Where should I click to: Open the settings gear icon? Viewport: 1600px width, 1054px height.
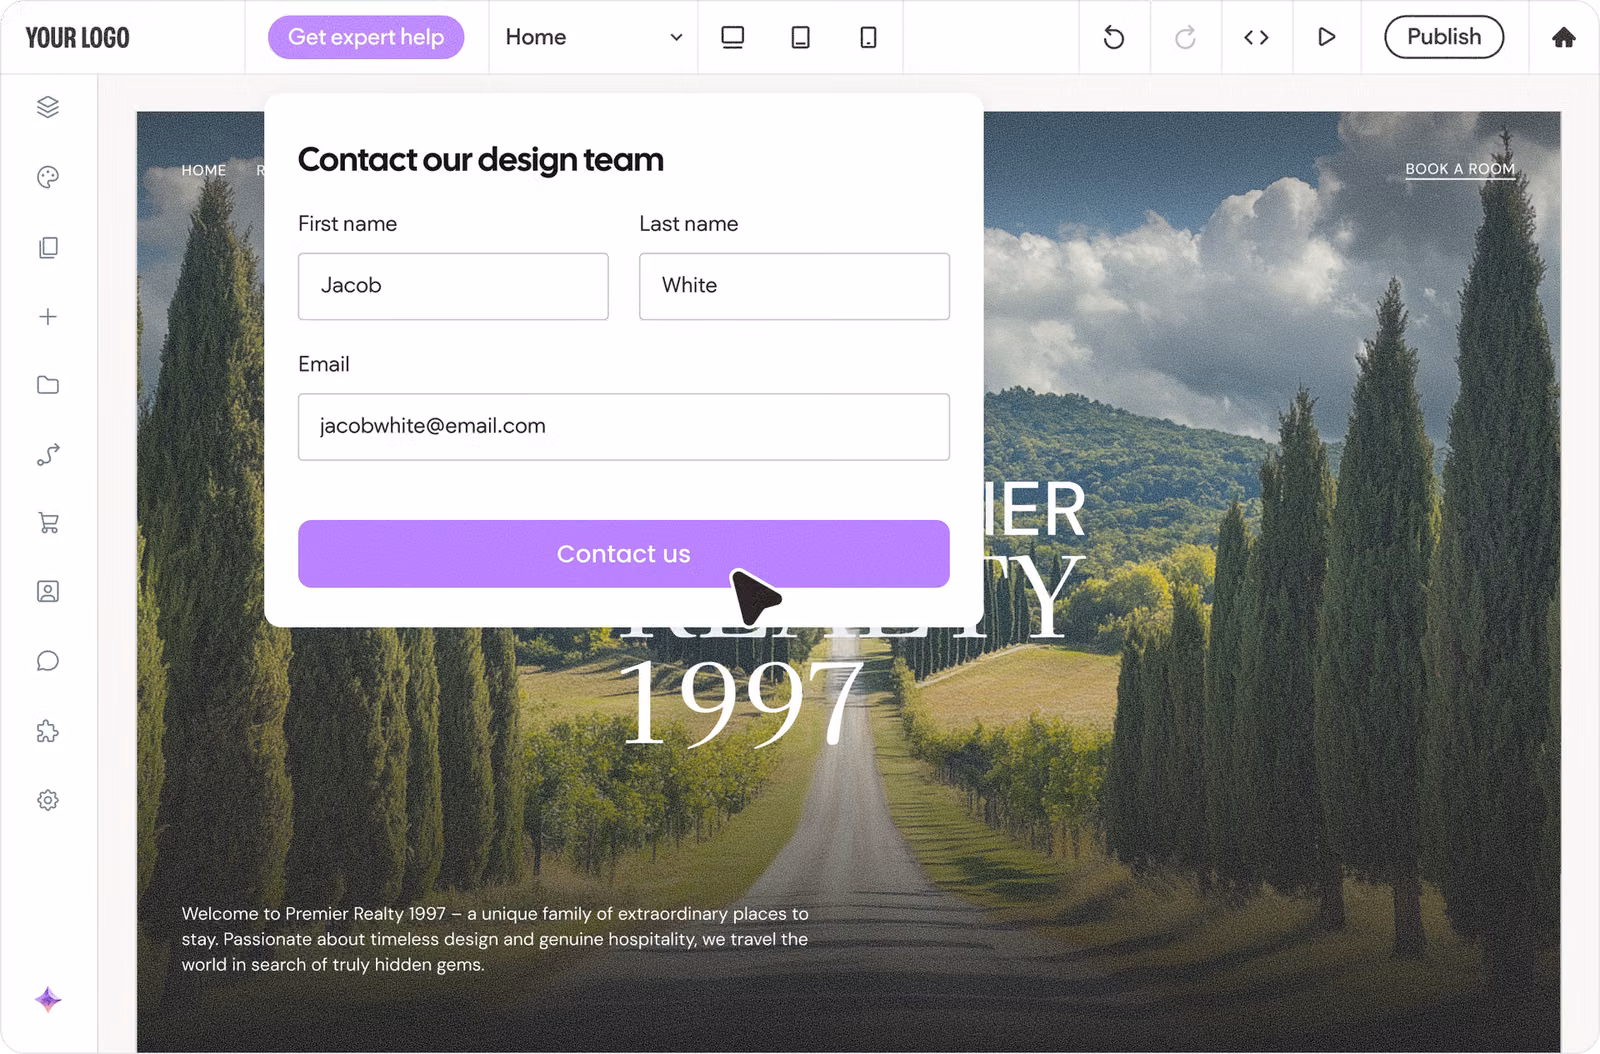pos(48,800)
